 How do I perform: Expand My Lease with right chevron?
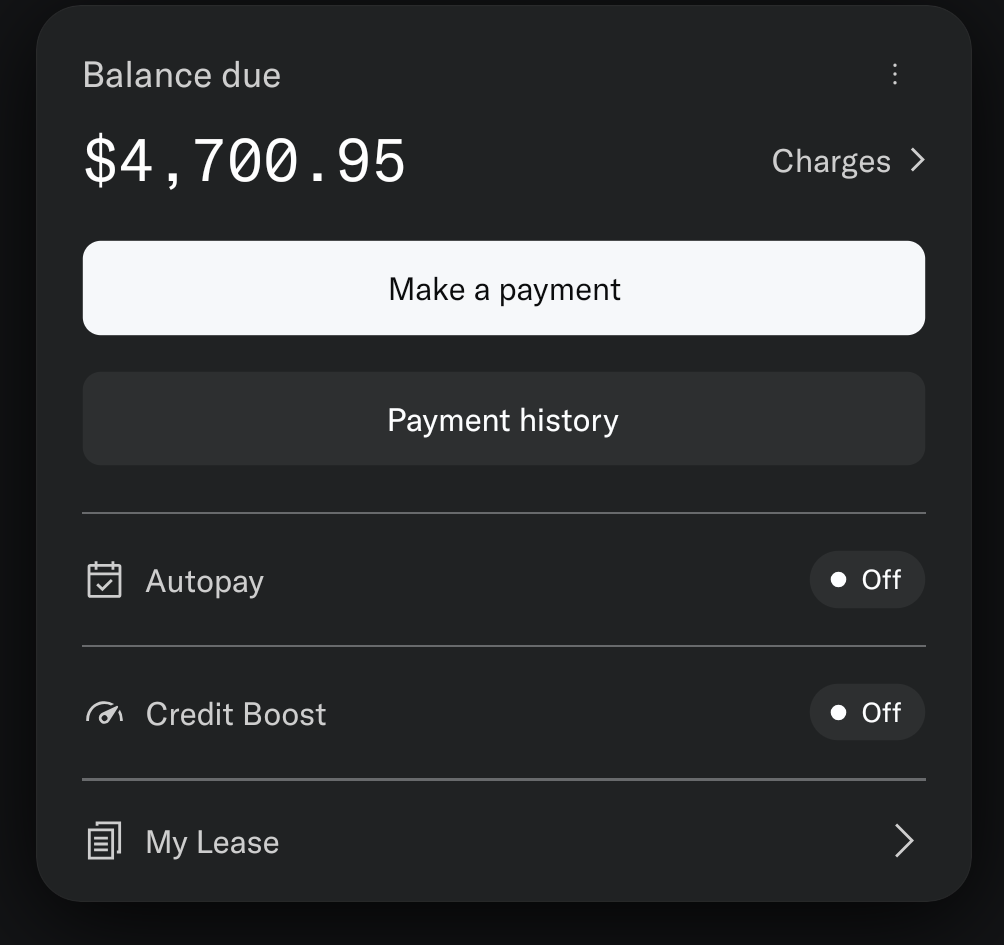click(903, 841)
